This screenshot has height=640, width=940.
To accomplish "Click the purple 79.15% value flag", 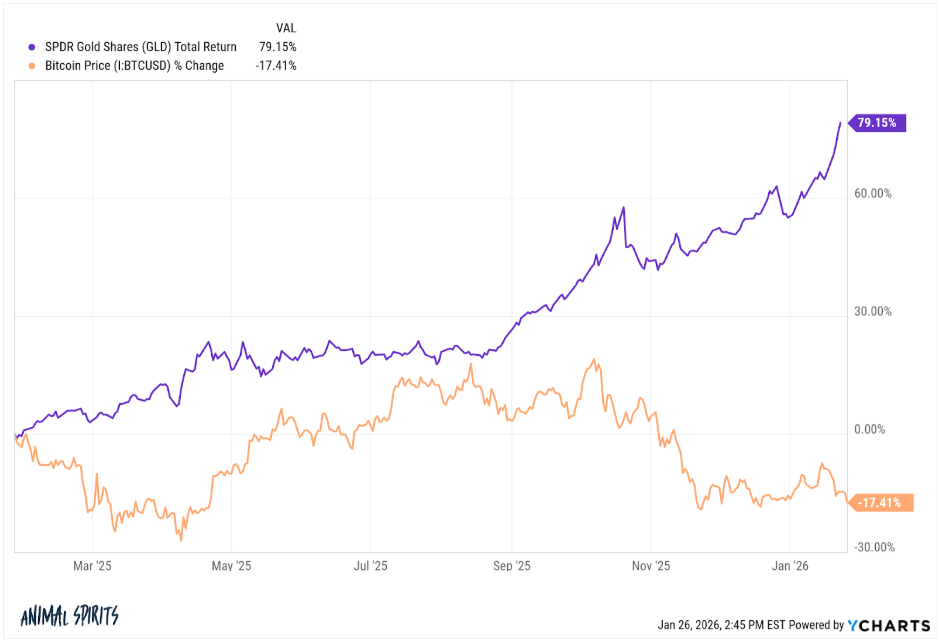I will point(878,123).
